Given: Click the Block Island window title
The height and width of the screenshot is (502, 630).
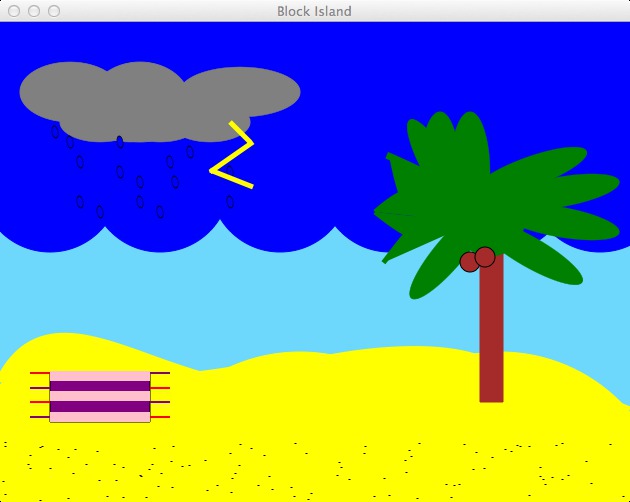Looking at the screenshot, I should pos(314,11).
